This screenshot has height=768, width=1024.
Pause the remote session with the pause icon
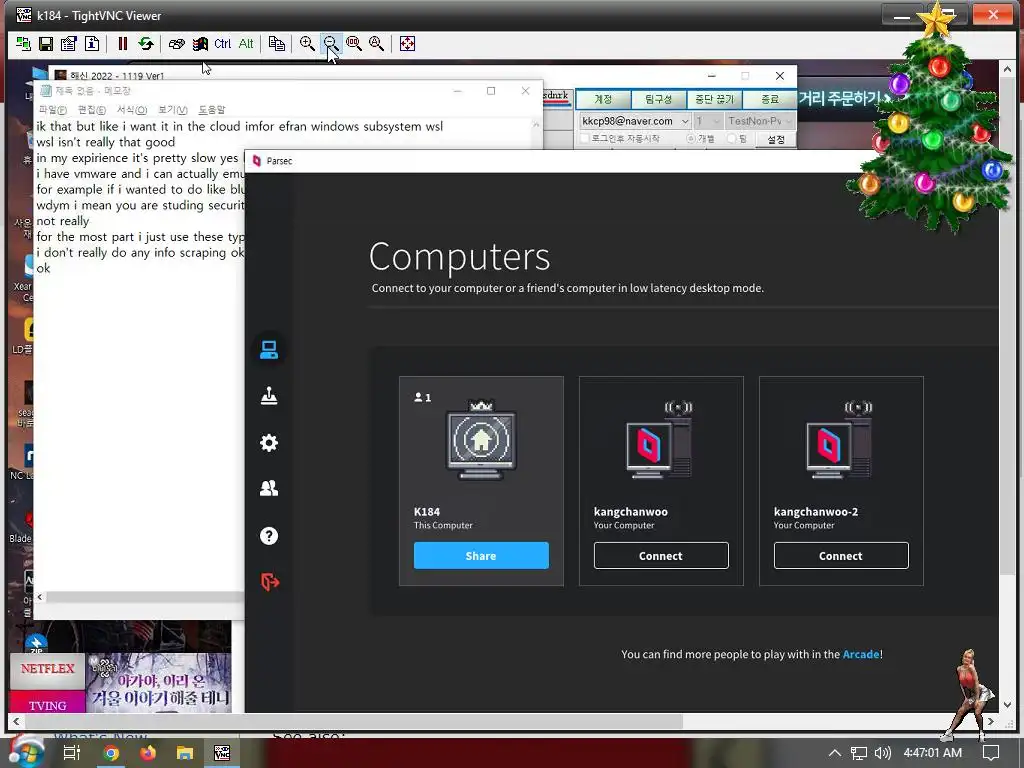click(x=122, y=44)
